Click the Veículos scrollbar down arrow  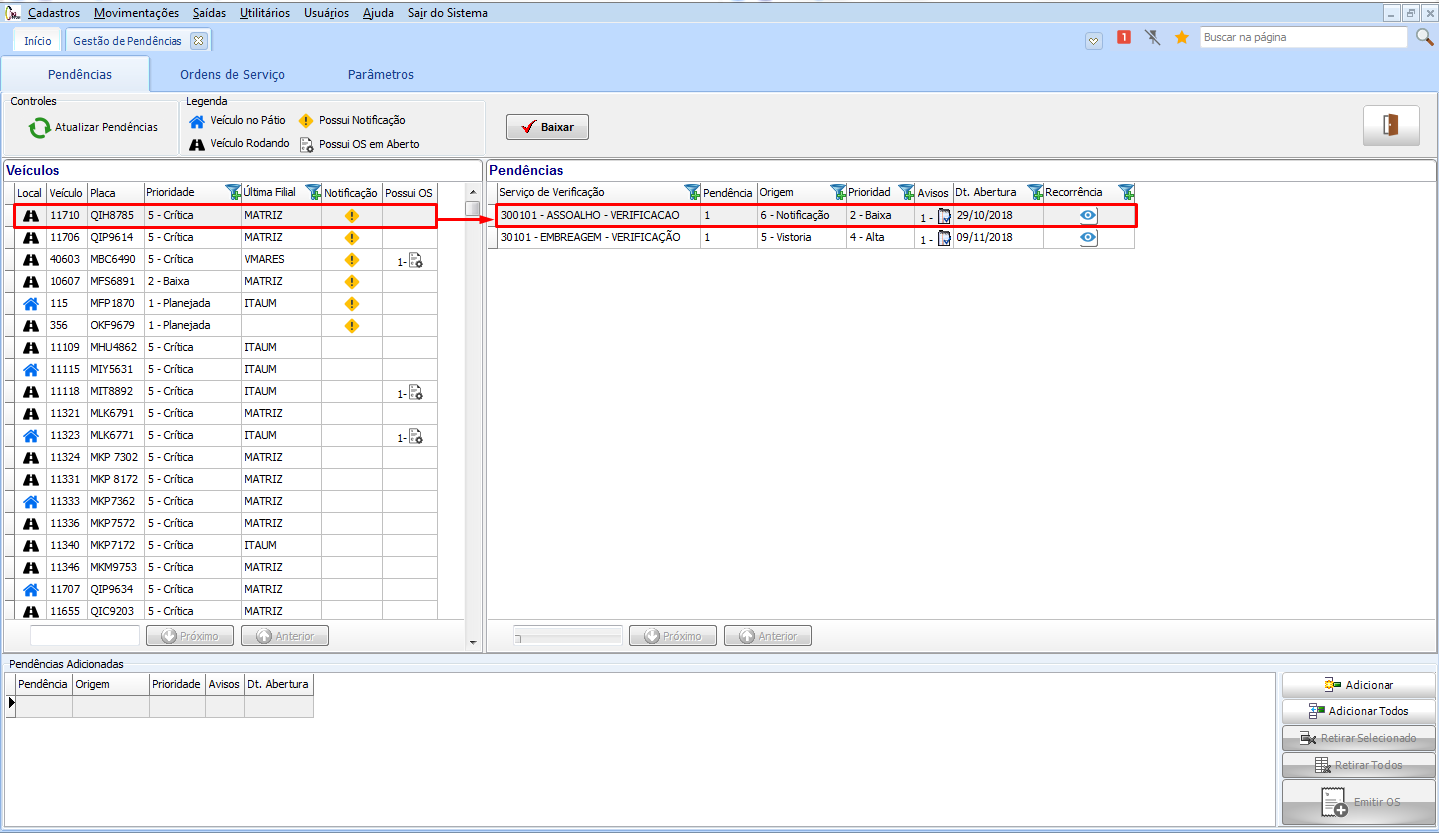tap(472, 642)
